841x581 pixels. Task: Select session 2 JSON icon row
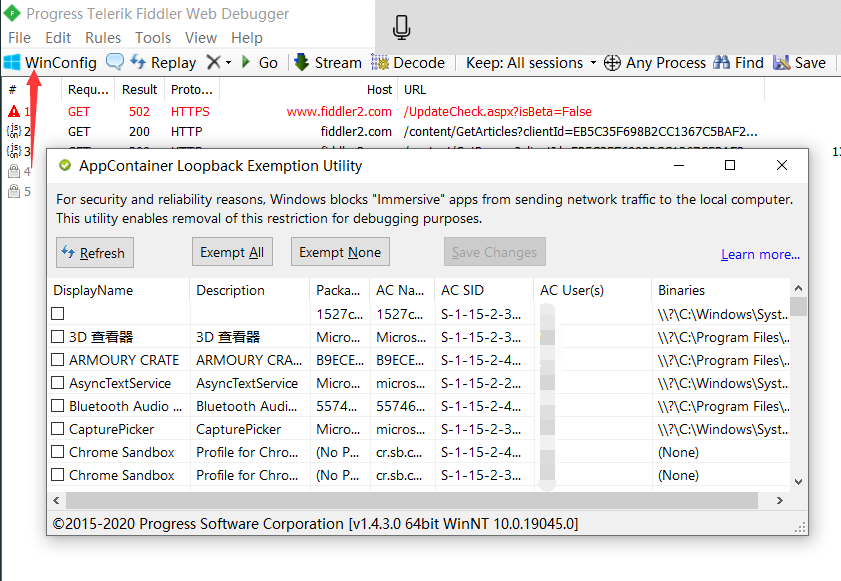pyautogui.click(x=14, y=131)
